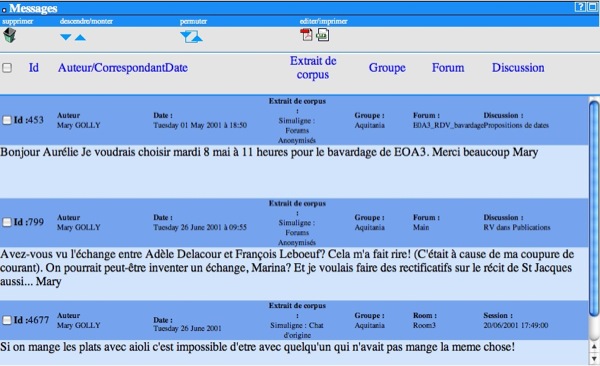600x366 pixels.
Task: Open the help question mark icon
Action: pyautogui.click(x=580, y=7)
